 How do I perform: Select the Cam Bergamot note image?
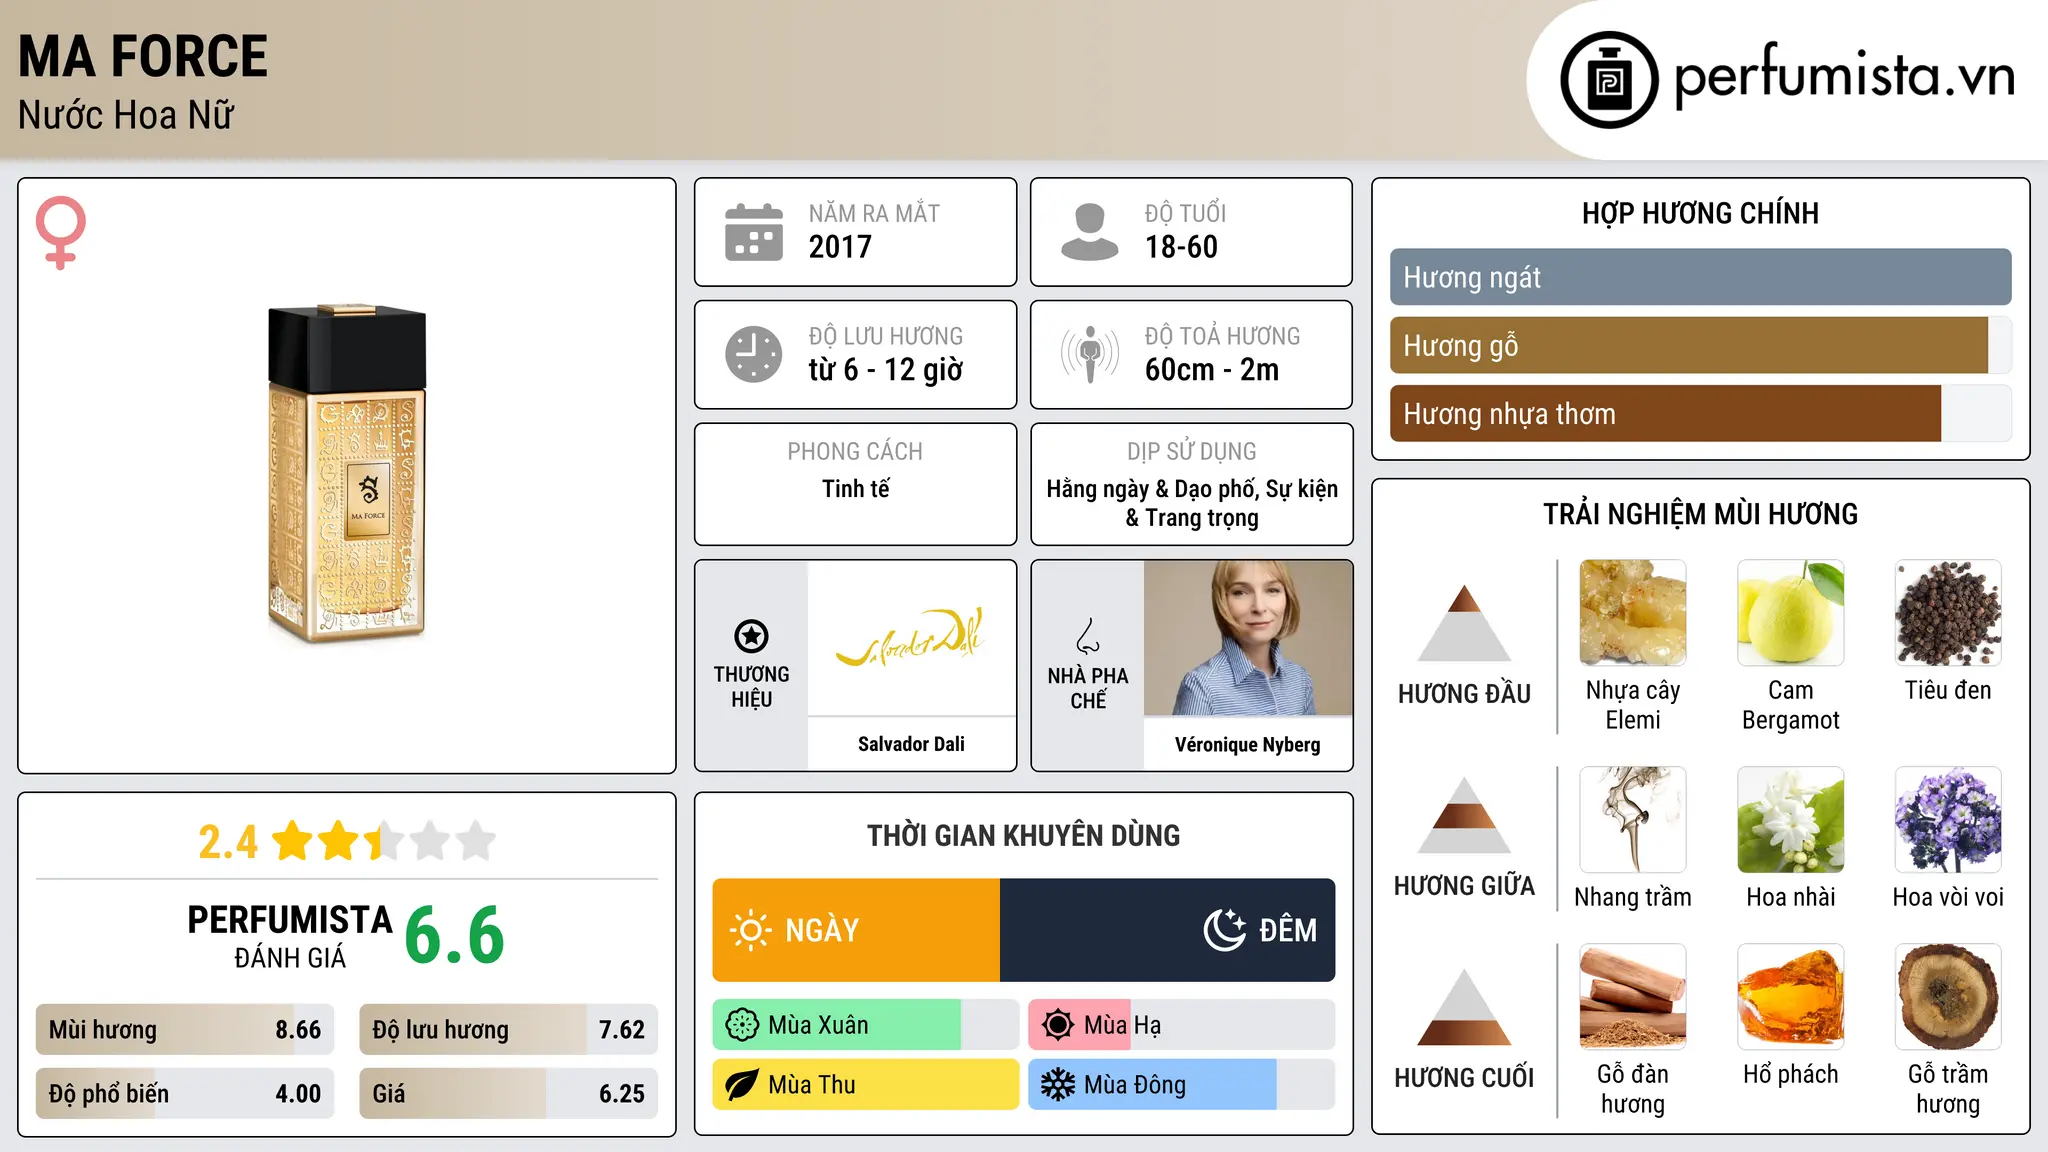coord(1790,613)
